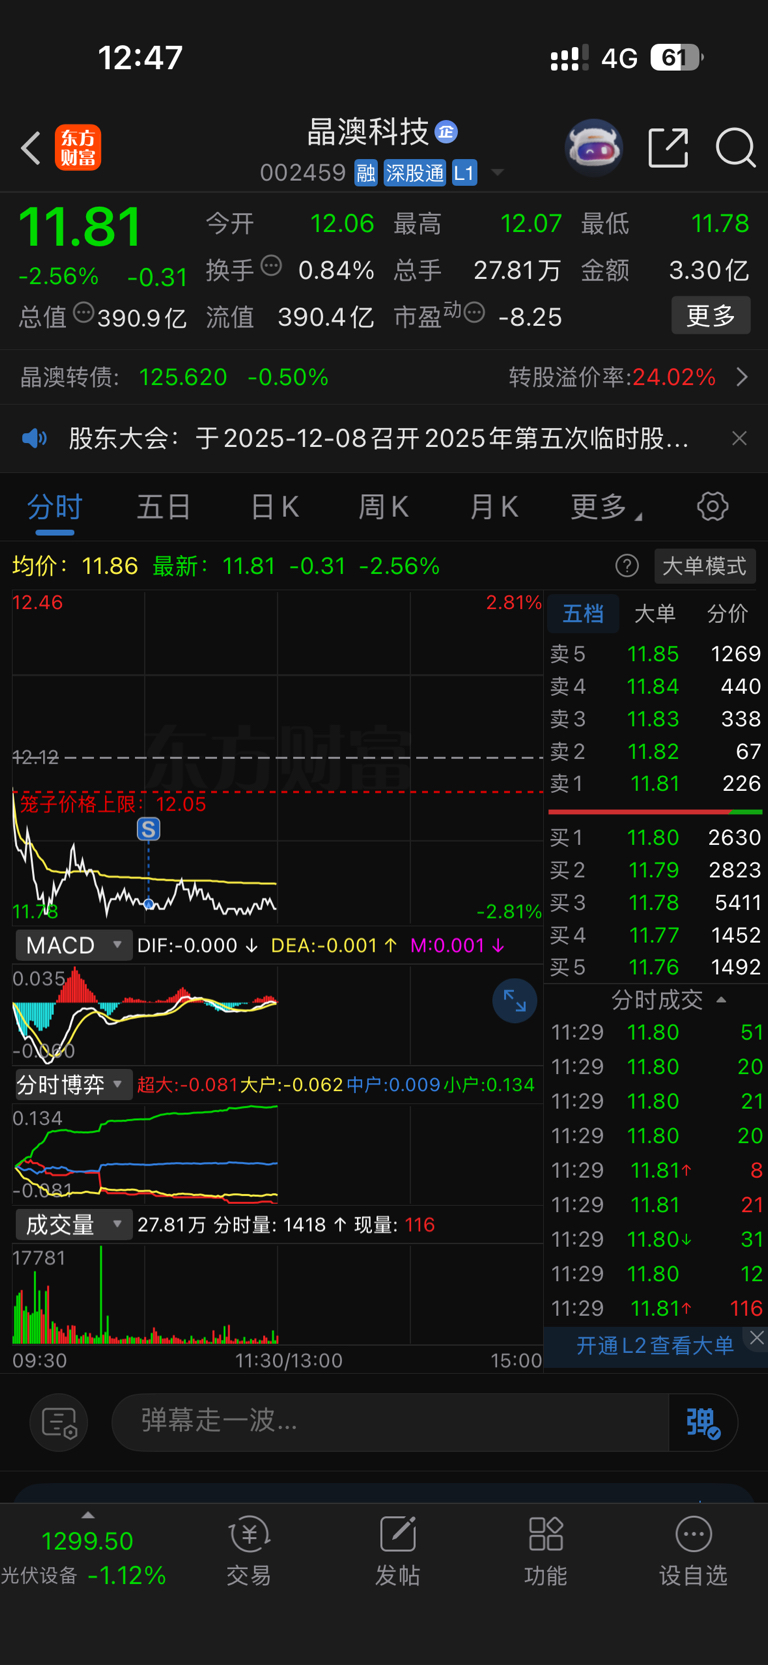Tap the 笼子价格上限 12.05 label
The image size is (769, 1665).
click(113, 805)
